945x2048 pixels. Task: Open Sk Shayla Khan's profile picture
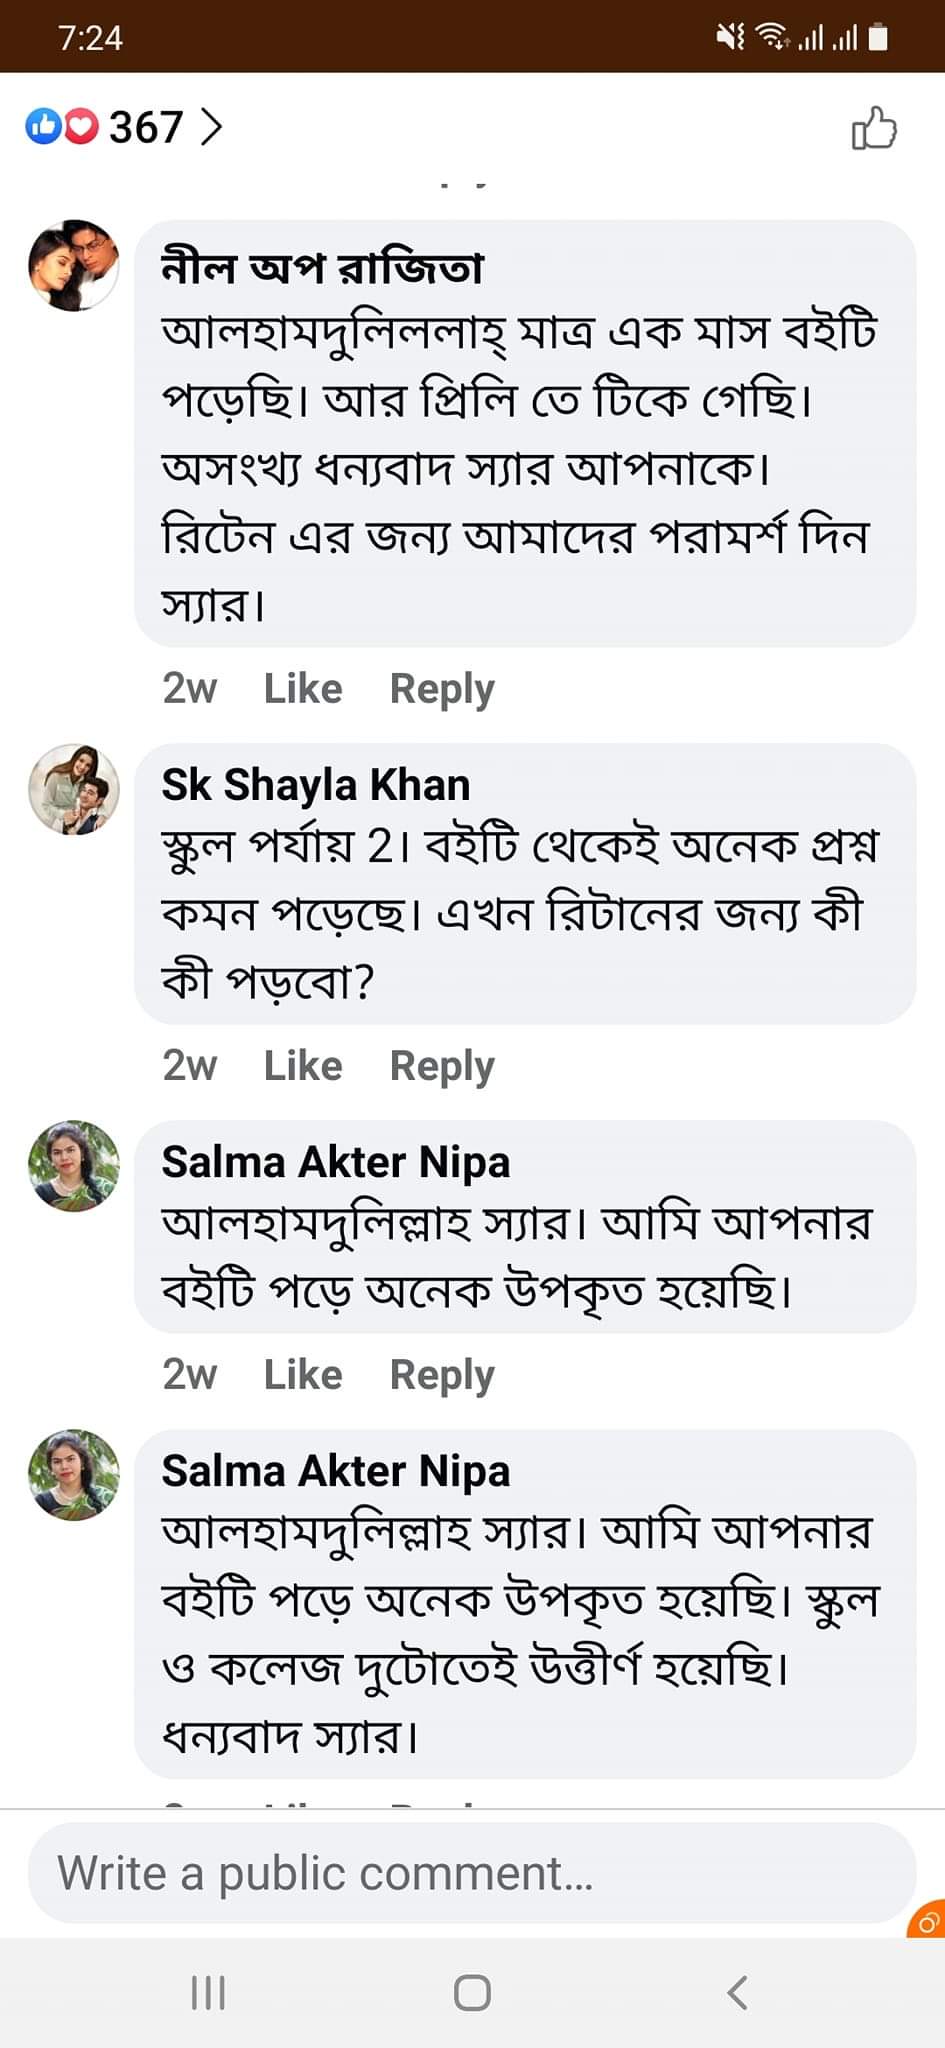pos(73,789)
